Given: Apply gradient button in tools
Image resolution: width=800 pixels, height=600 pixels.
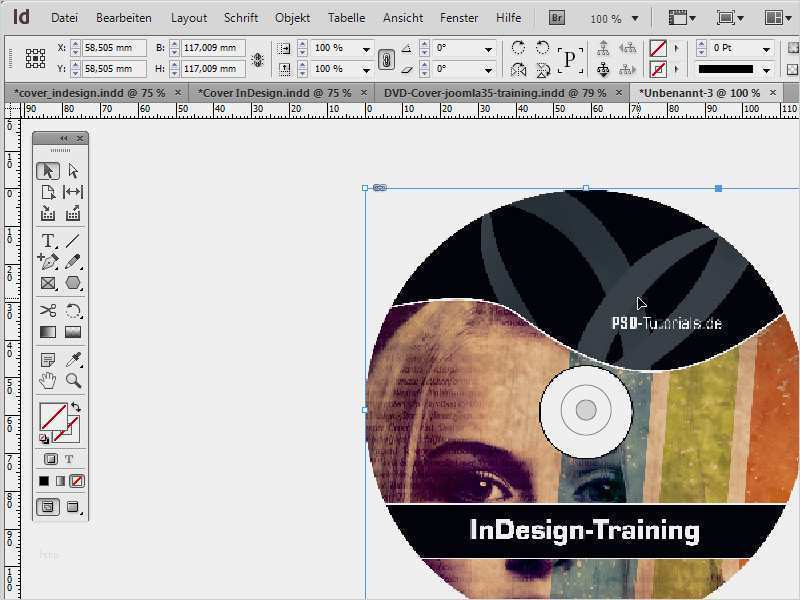Looking at the screenshot, I should (60, 481).
